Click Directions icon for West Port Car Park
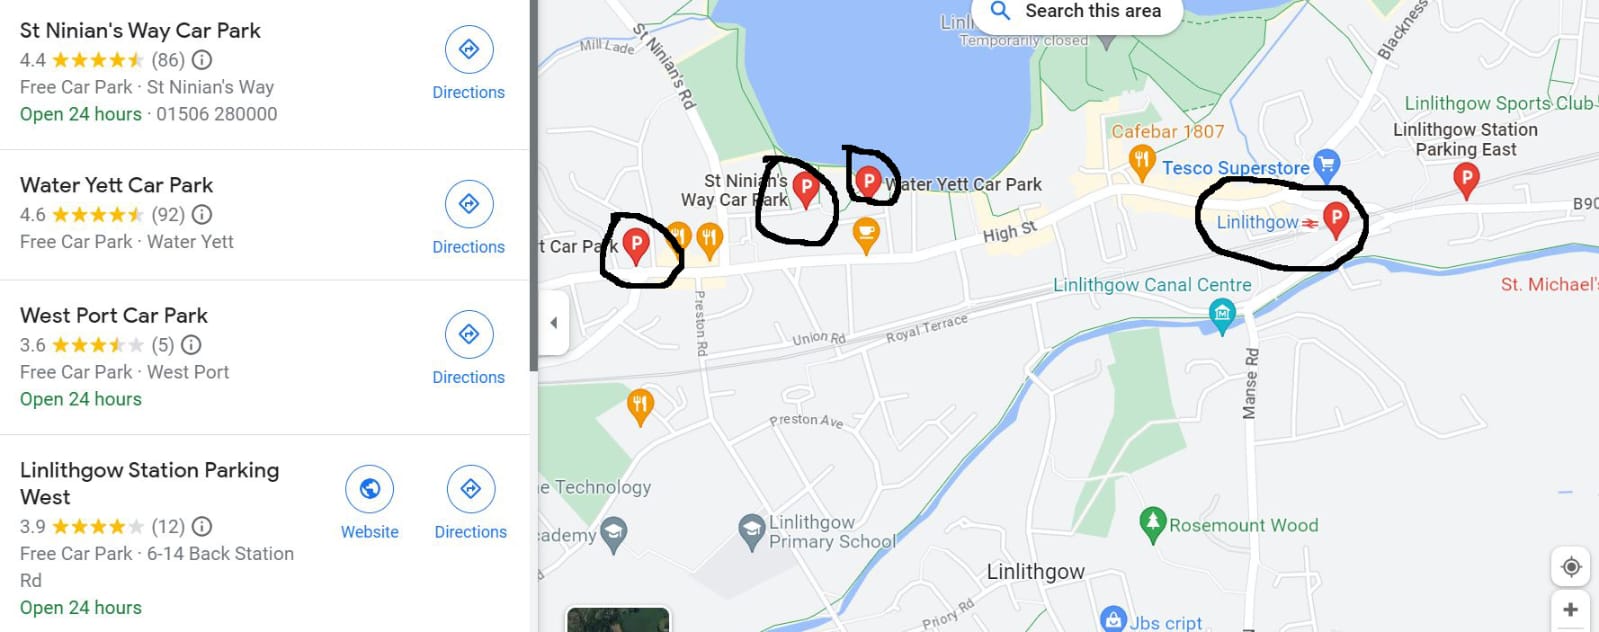Screen dimensions: 1599x632 click(x=469, y=335)
